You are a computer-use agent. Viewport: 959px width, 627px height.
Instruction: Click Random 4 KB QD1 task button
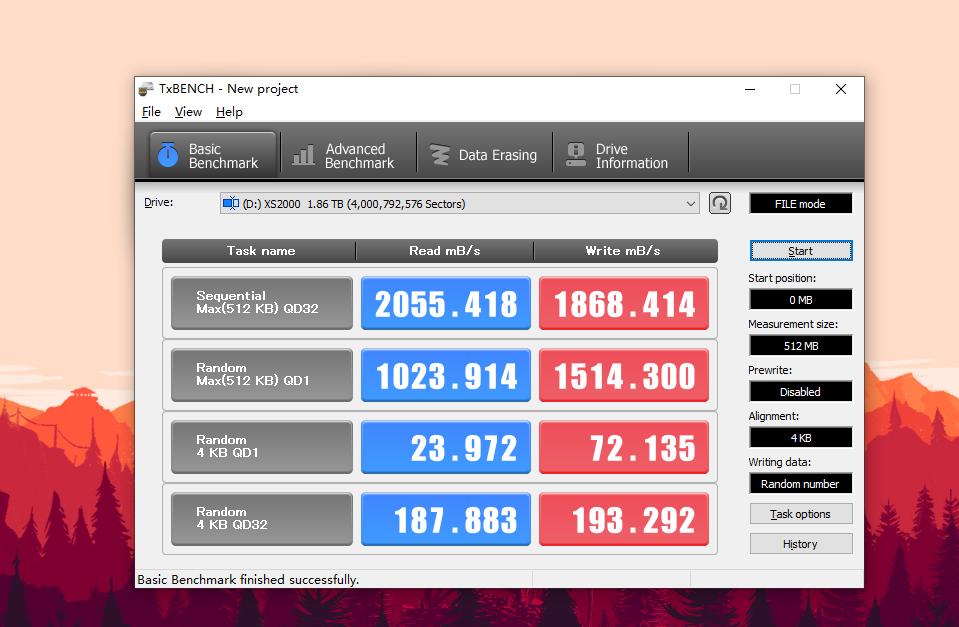pos(262,447)
